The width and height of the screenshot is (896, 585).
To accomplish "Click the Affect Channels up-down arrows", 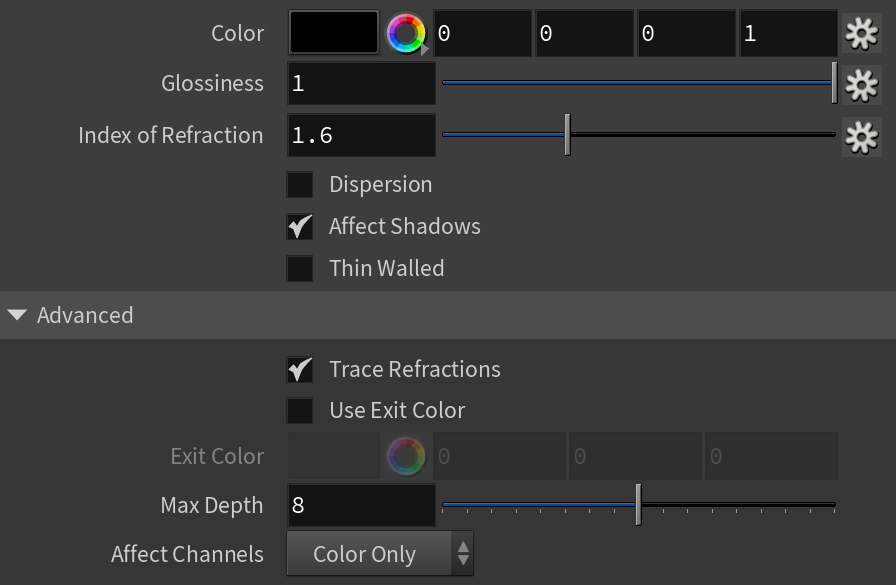I will tap(463, 554).
